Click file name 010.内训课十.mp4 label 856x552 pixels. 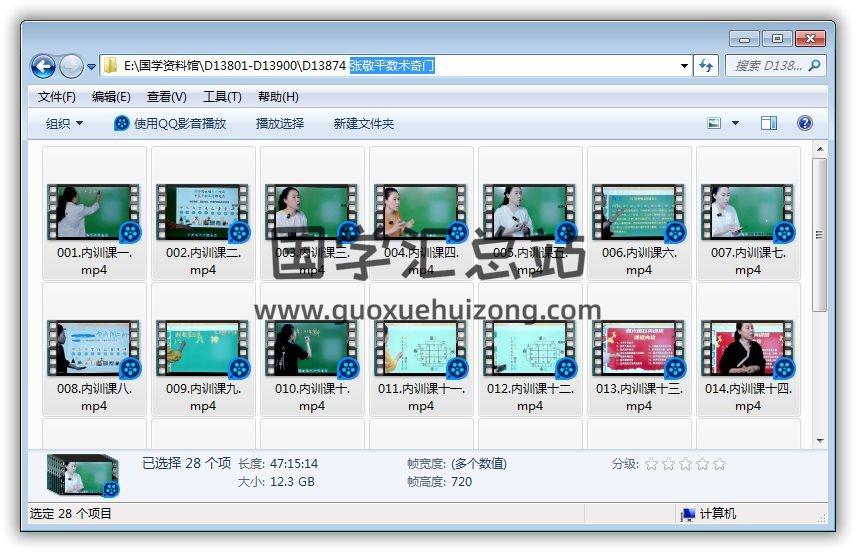[x=312, y=397]
